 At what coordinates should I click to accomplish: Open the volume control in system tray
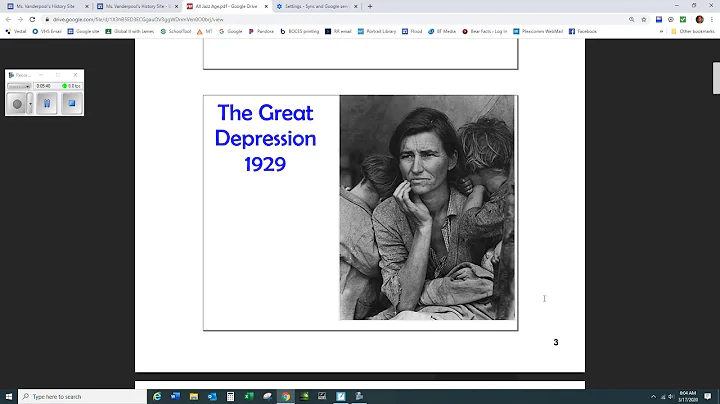[x=671, y=397]
